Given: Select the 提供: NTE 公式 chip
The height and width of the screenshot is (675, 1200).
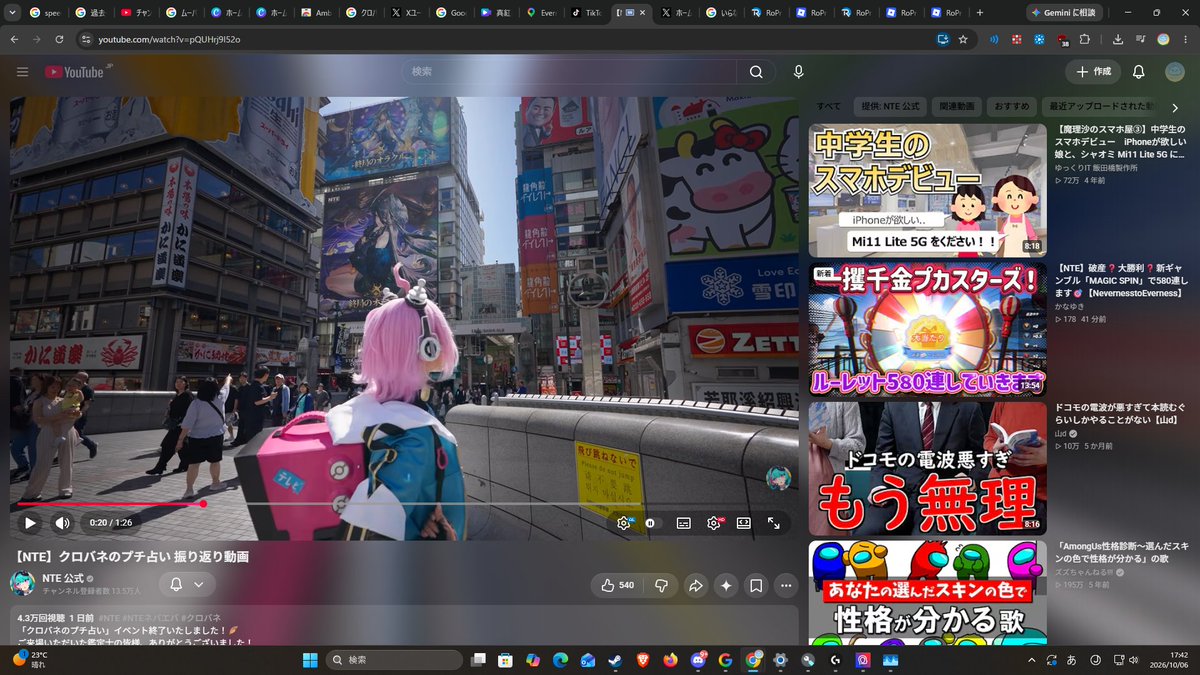Looking at the screenshot, I should point(890,106).
